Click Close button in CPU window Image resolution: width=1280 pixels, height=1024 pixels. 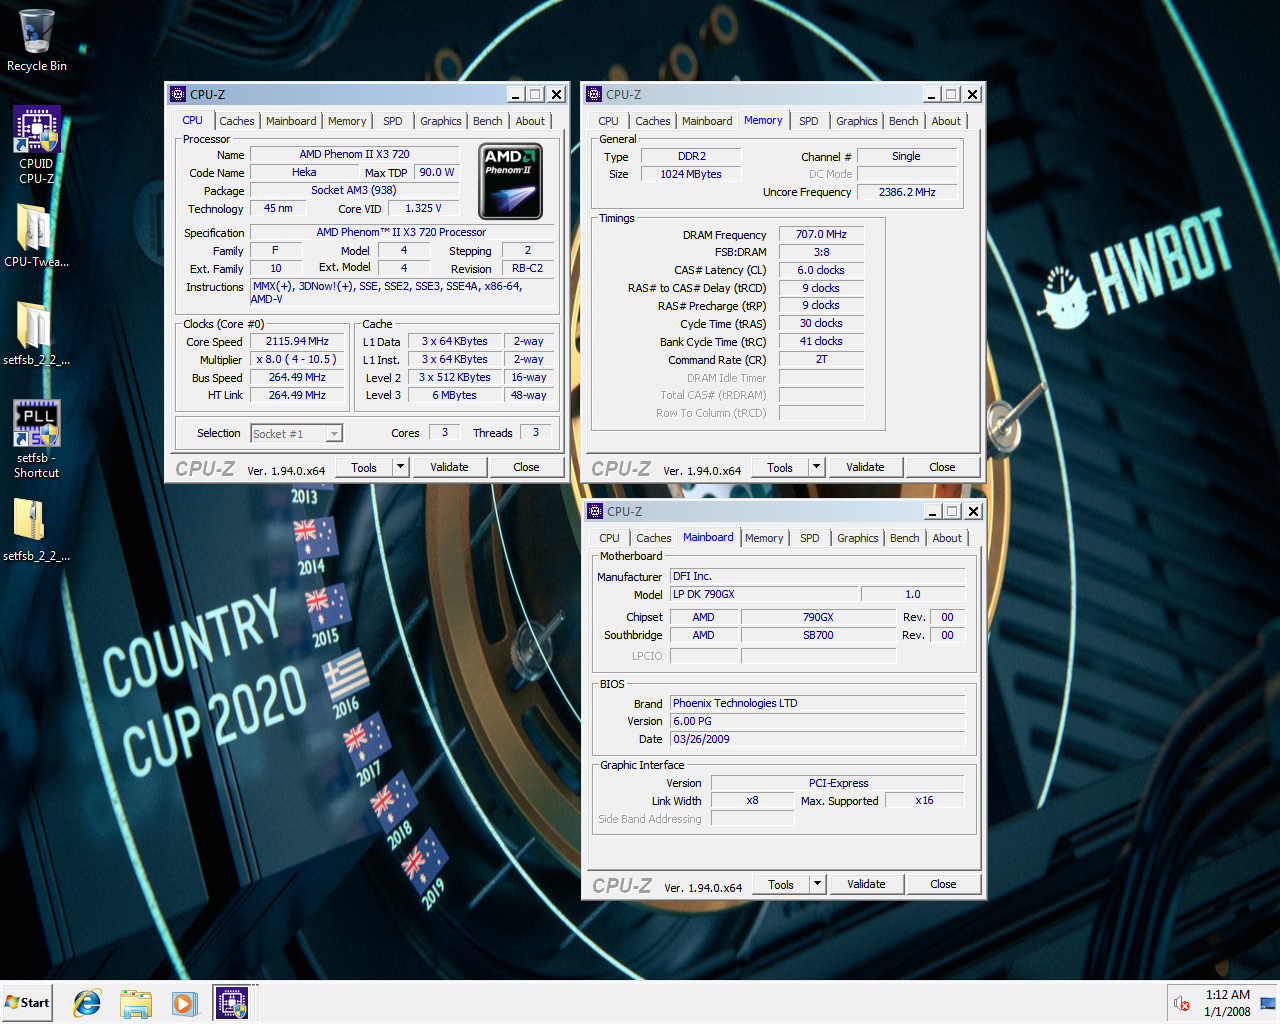[526, 467]
